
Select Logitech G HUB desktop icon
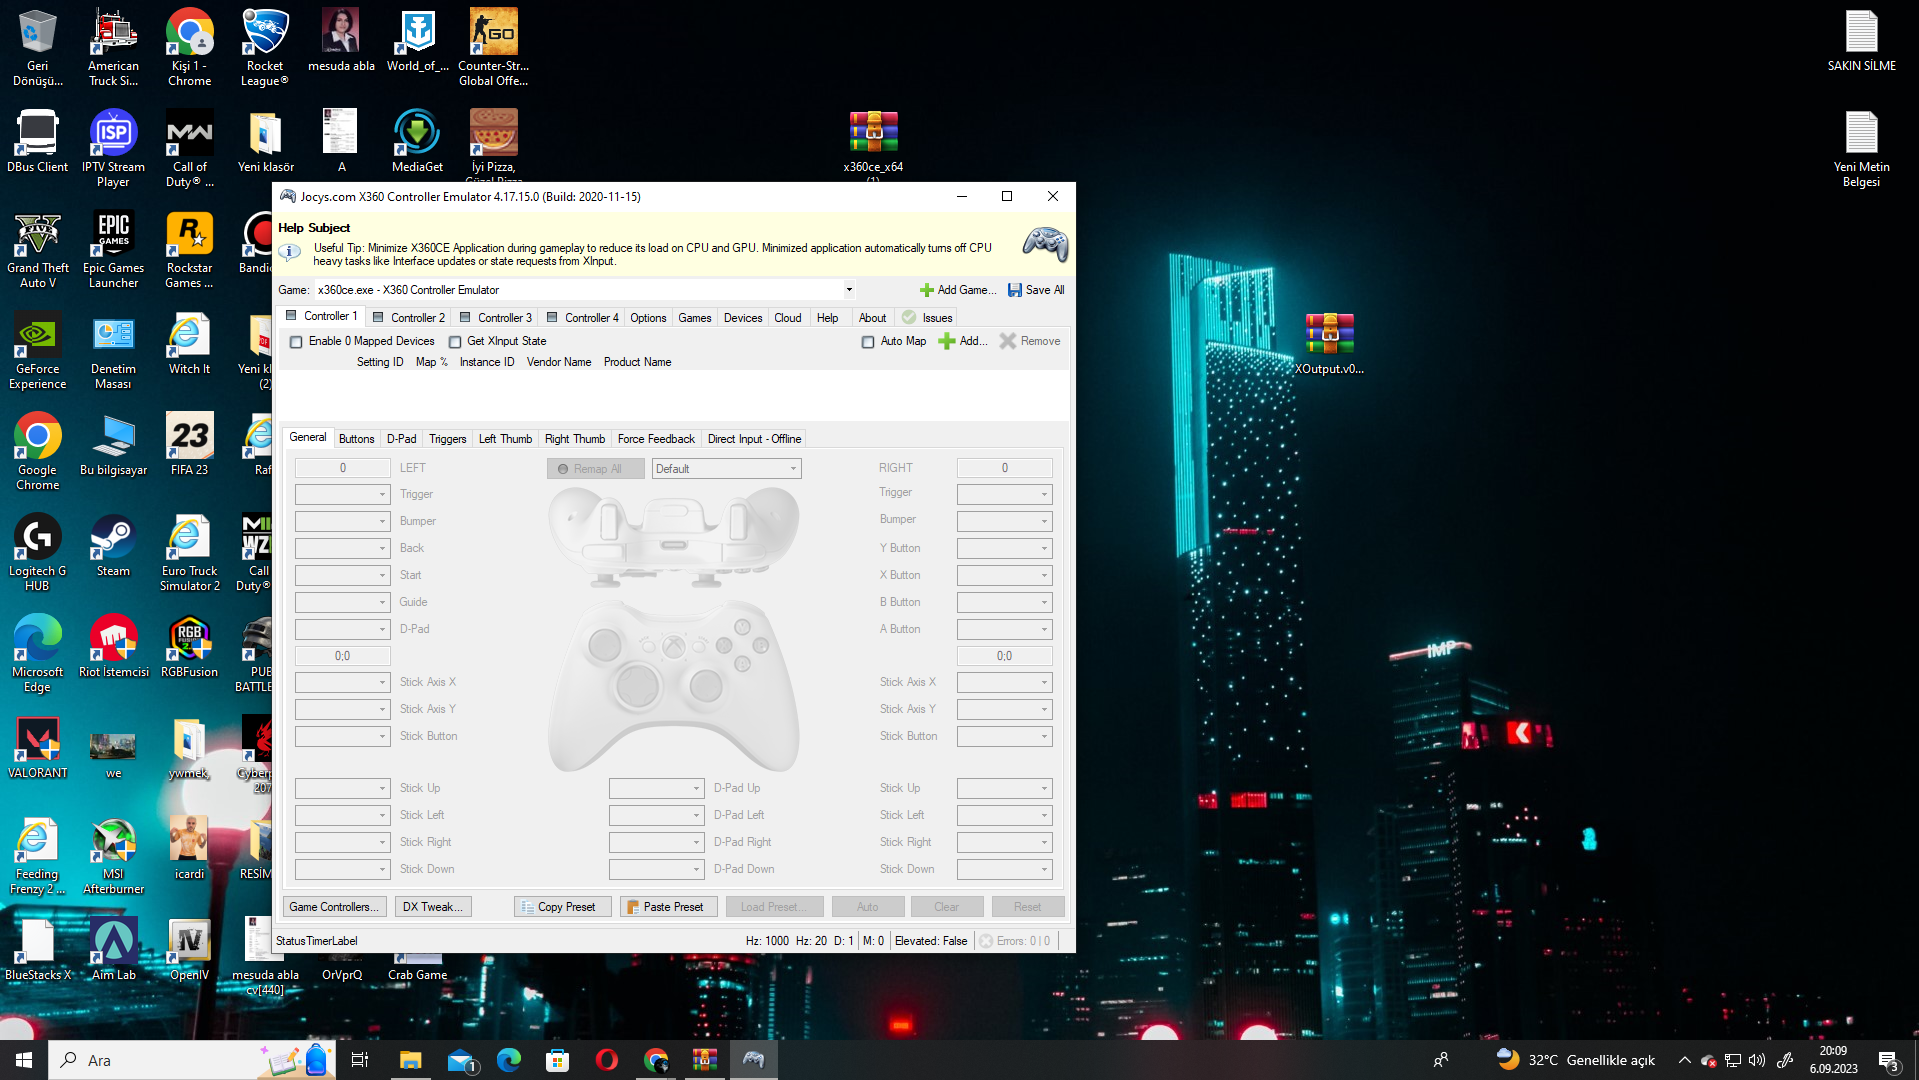[x=37, y=552]
